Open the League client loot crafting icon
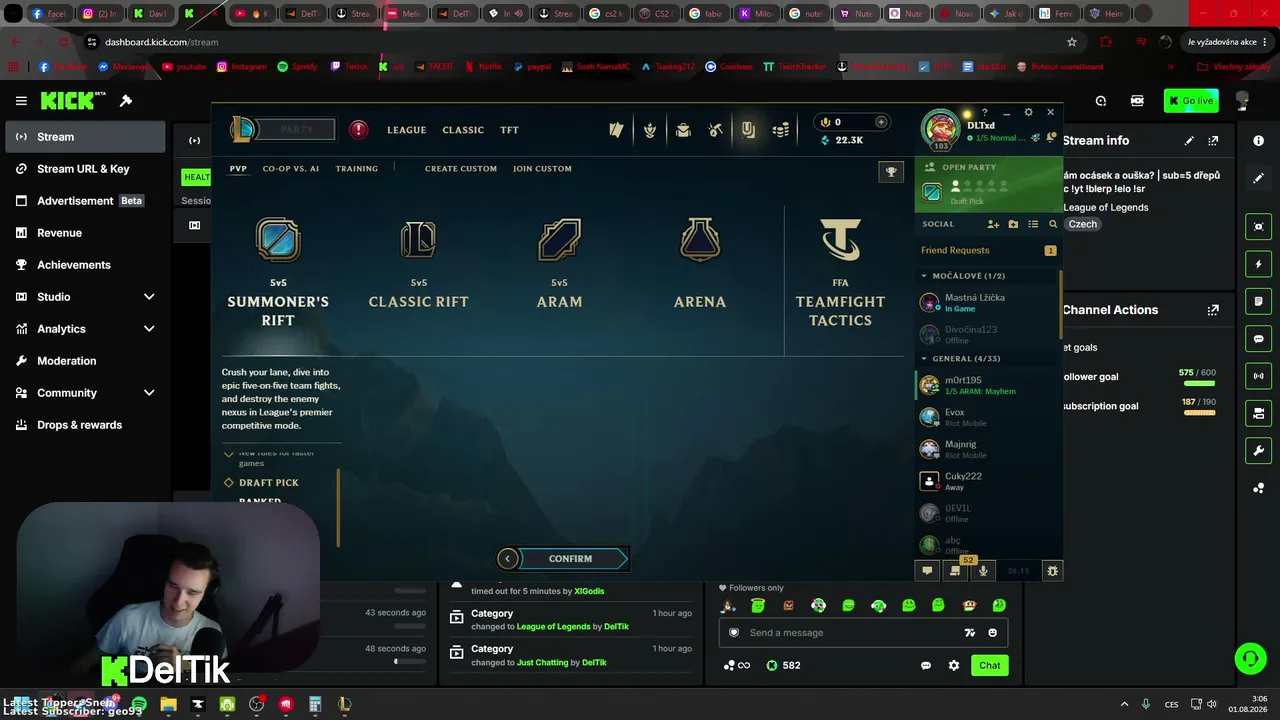This screenshot has width=1280, height=720. [x=716, y=130]
